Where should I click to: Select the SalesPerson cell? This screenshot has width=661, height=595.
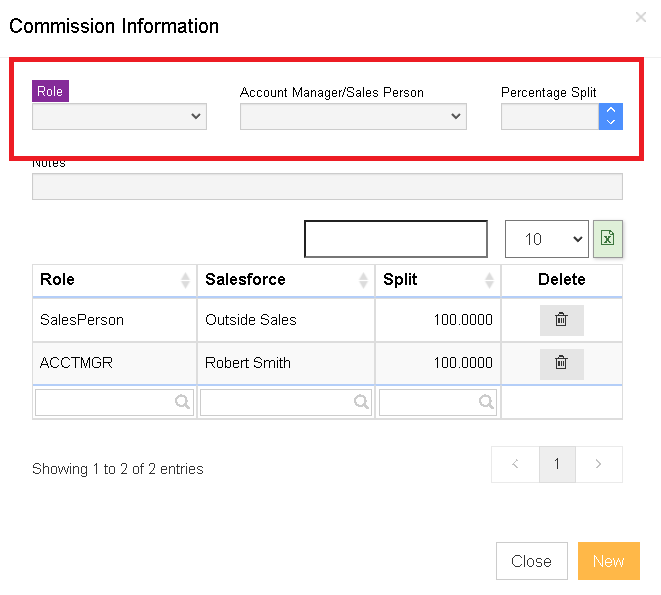coord(114,320)
